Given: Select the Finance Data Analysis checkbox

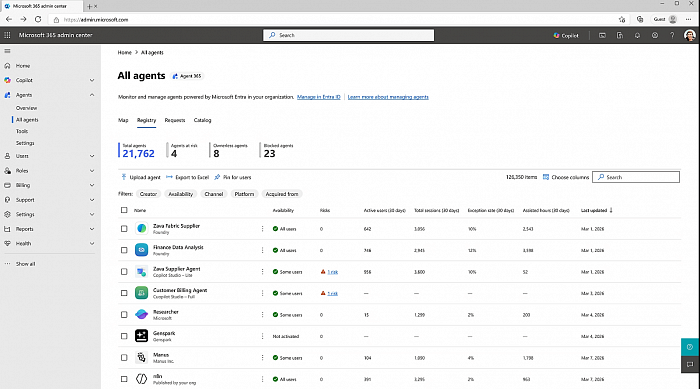Looking at the screenshot, I should click(x=124, y=250).
